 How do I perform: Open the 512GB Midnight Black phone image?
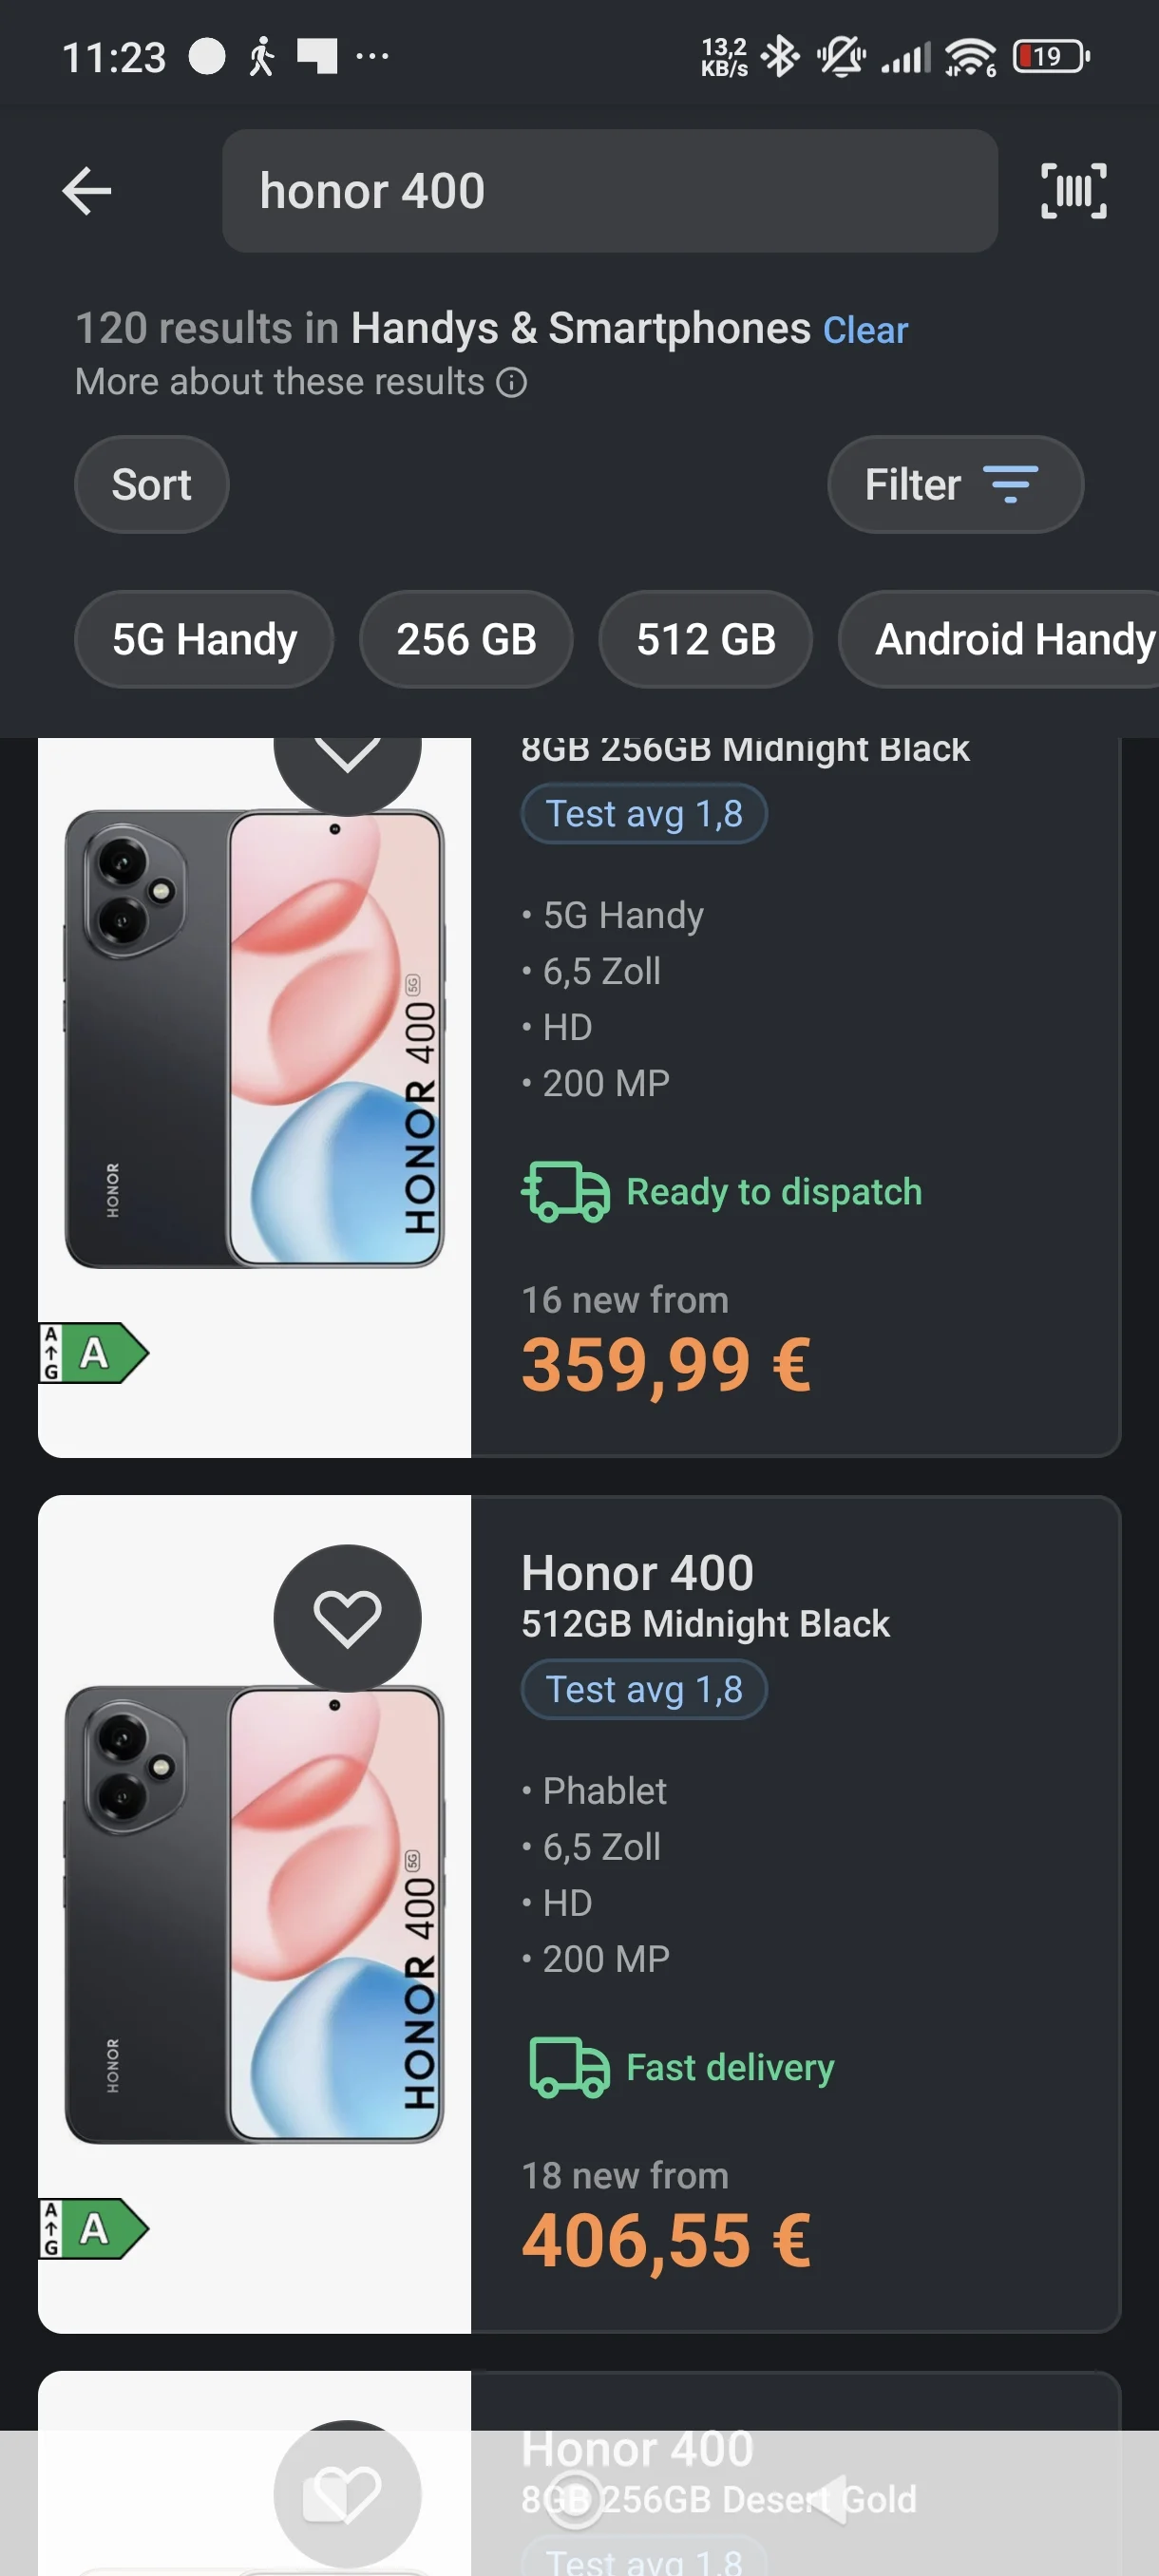(254, 1915)
